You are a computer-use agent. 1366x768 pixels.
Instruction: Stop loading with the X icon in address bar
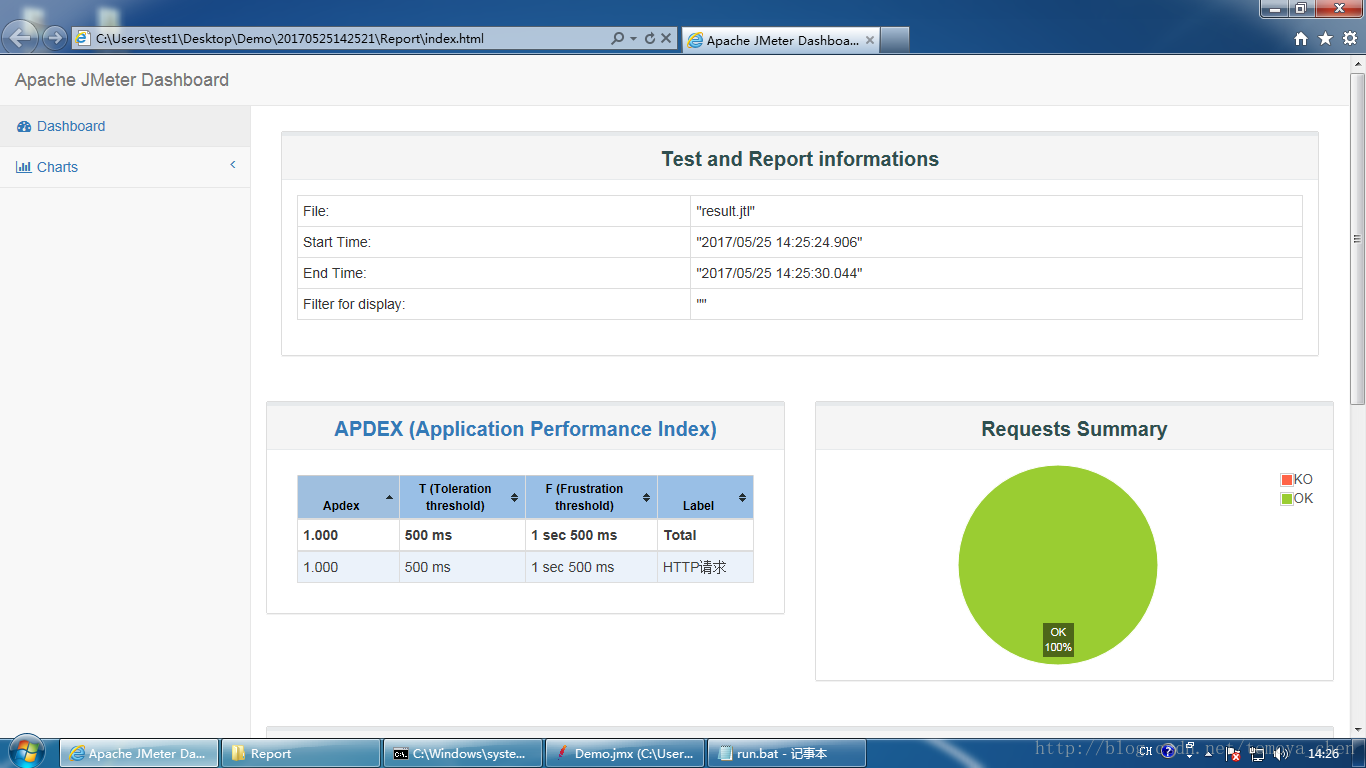coord(666,39)
